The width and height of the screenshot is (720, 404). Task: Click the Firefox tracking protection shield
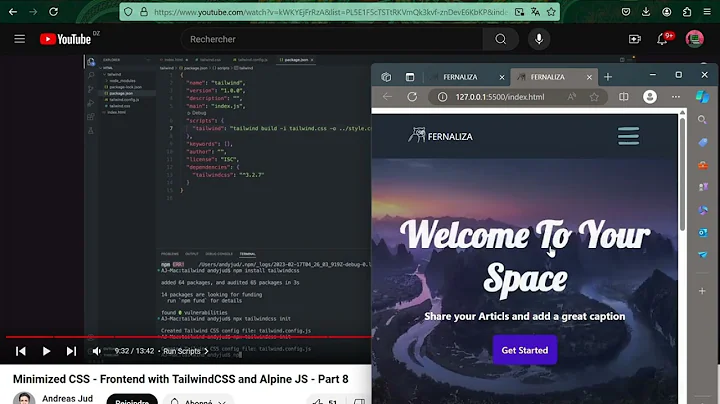[128, 12]
